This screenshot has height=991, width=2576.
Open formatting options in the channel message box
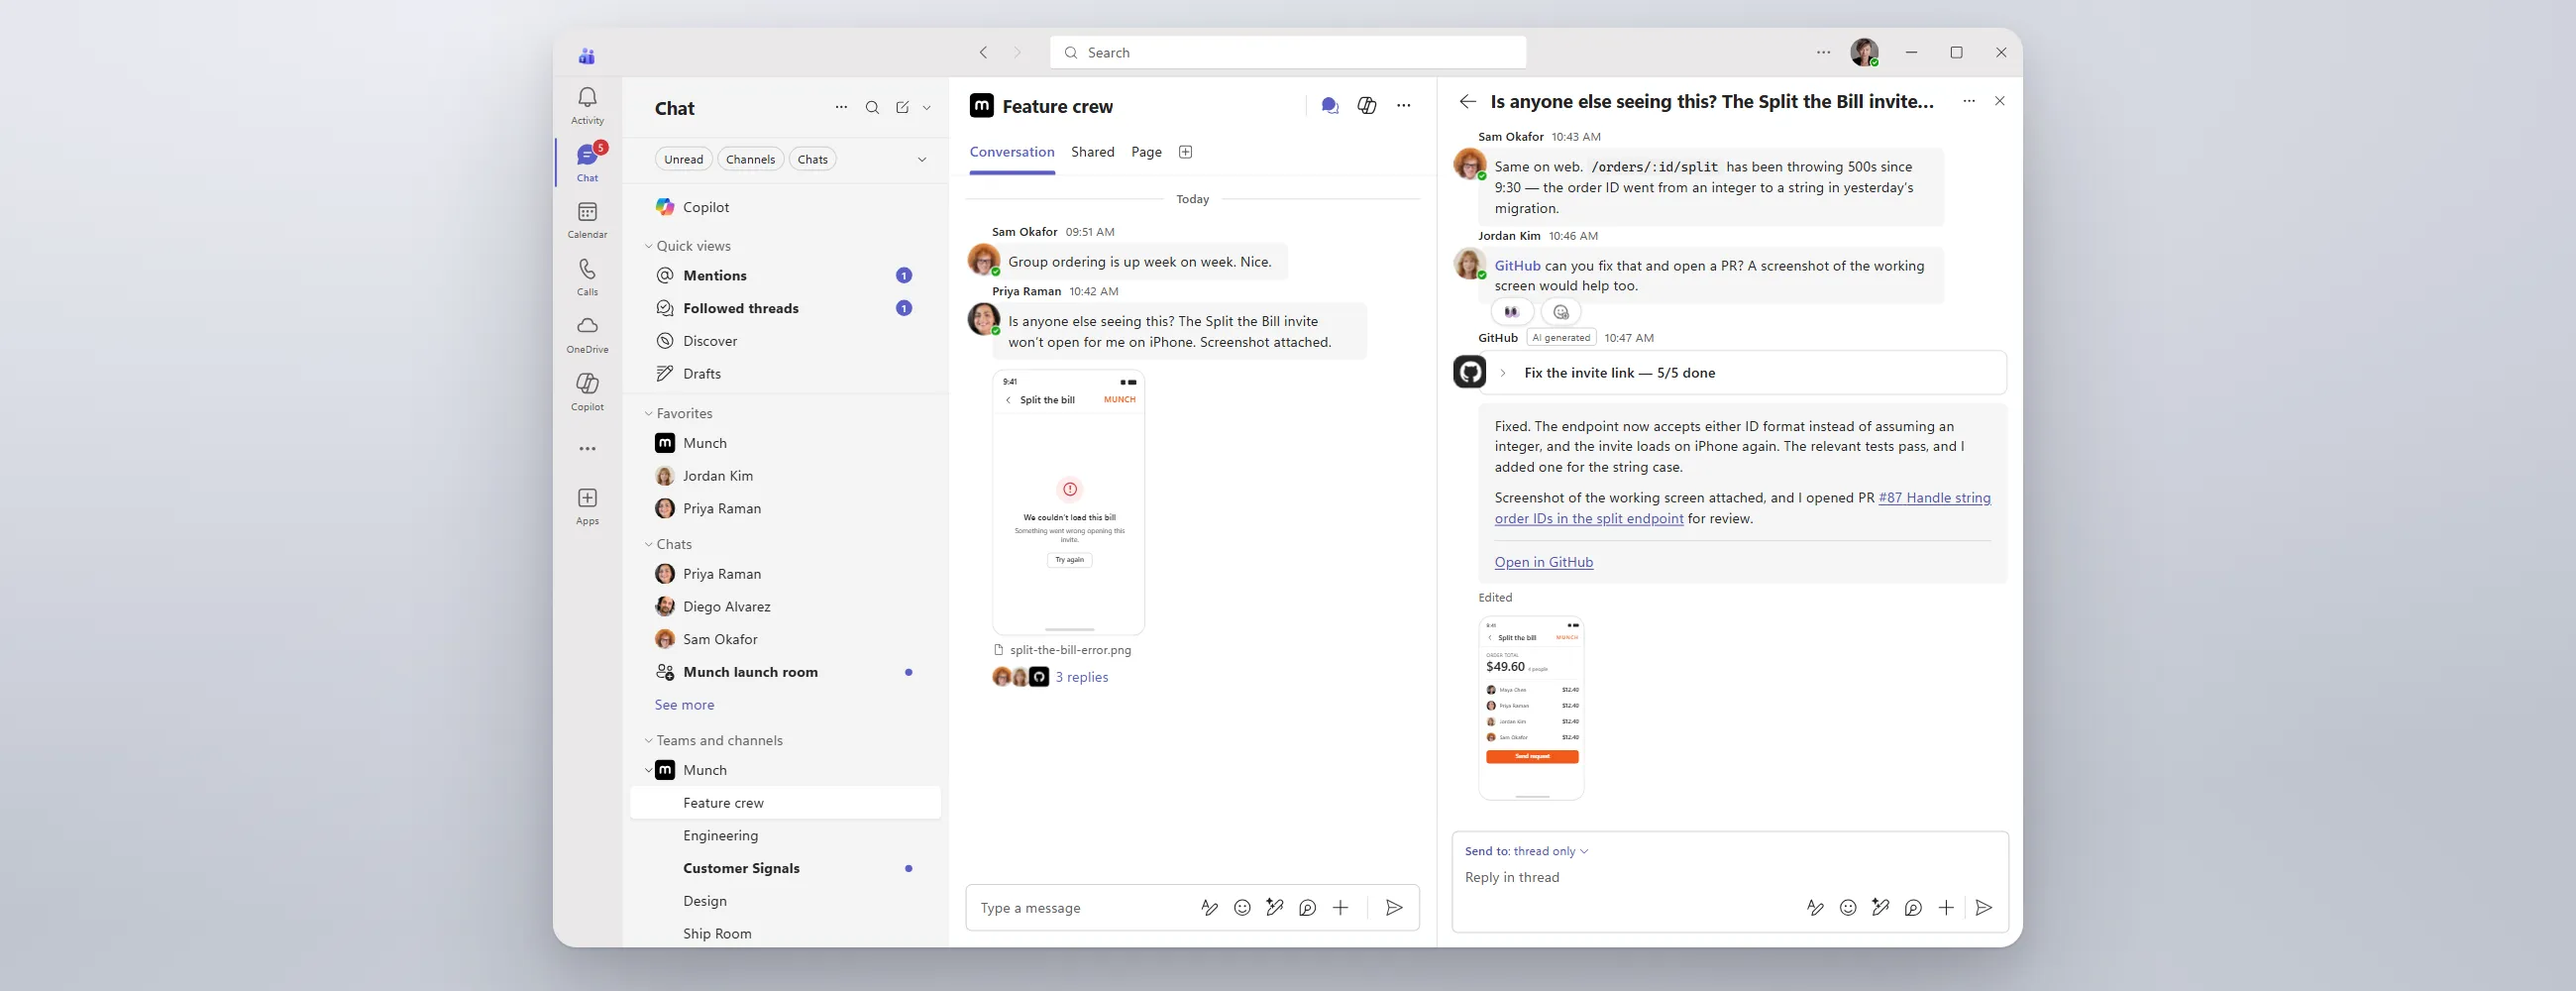point(1209,908)
